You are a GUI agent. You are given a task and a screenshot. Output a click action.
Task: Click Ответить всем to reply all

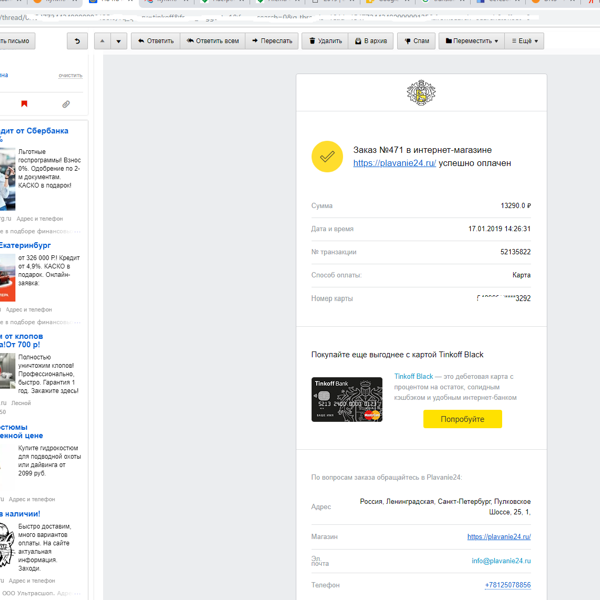[x=213, y=41]
